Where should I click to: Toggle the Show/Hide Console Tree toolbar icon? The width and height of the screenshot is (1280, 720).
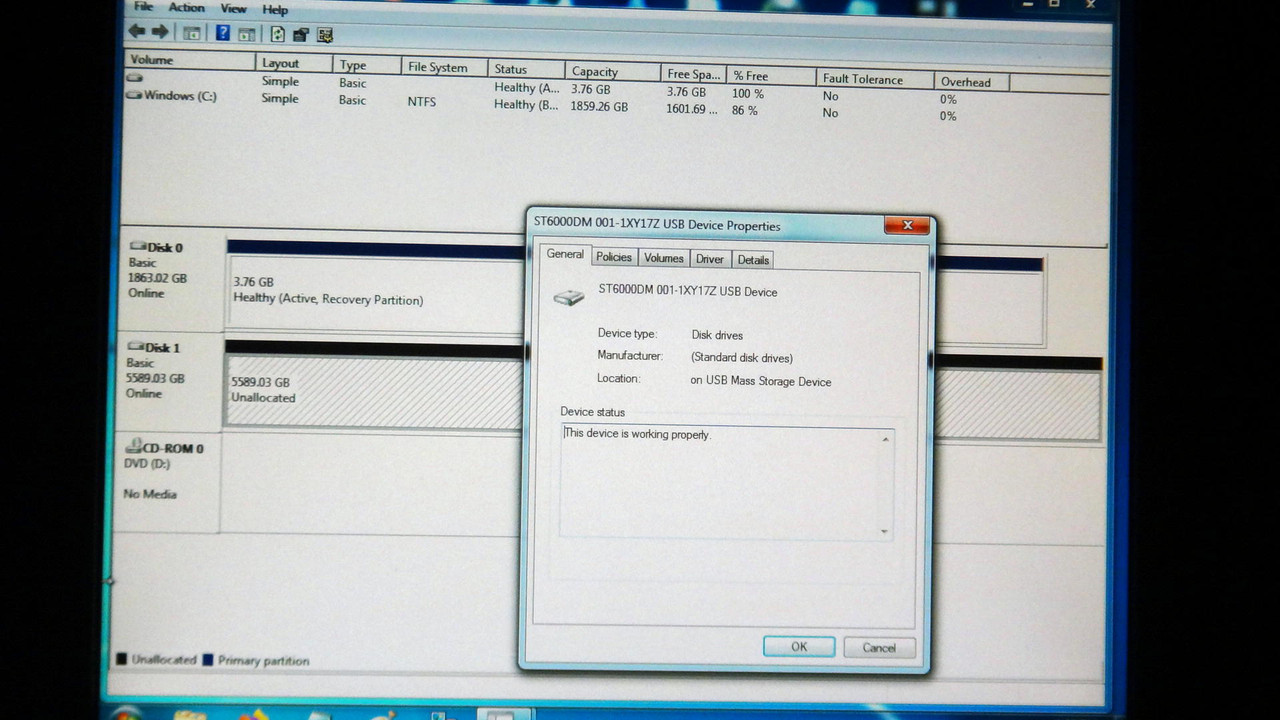192,33
